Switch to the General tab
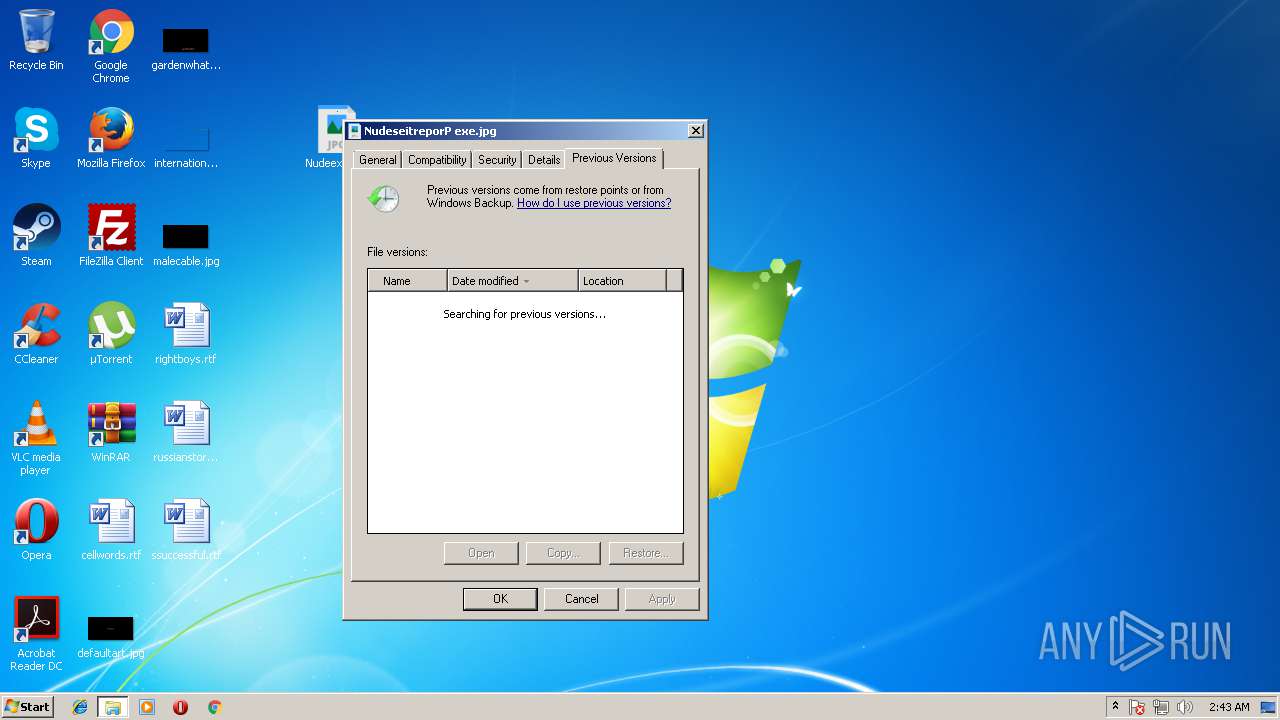Screen dimensions: 1280x720 pyautogui.click(x=378, y=160)
